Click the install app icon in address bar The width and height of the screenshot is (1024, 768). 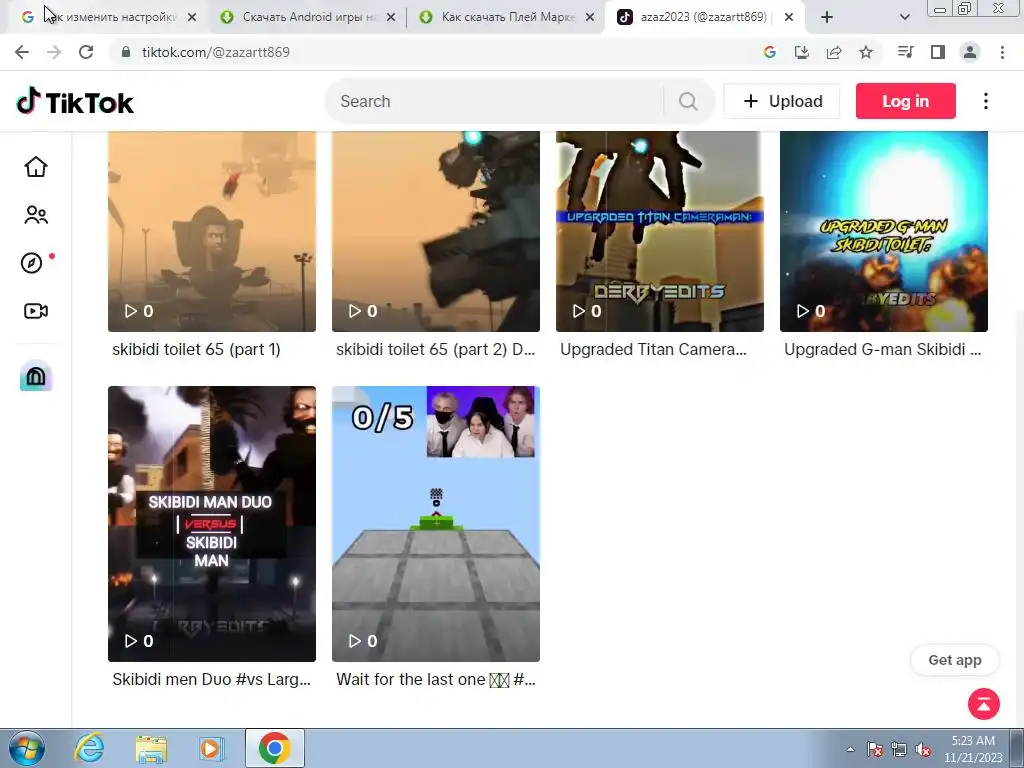(802, 52)
